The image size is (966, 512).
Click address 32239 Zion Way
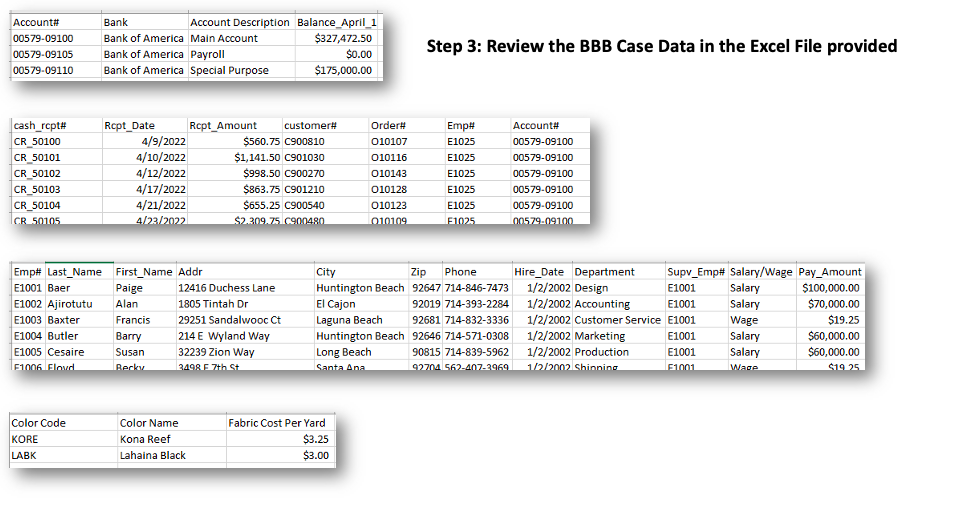[216, 352]
